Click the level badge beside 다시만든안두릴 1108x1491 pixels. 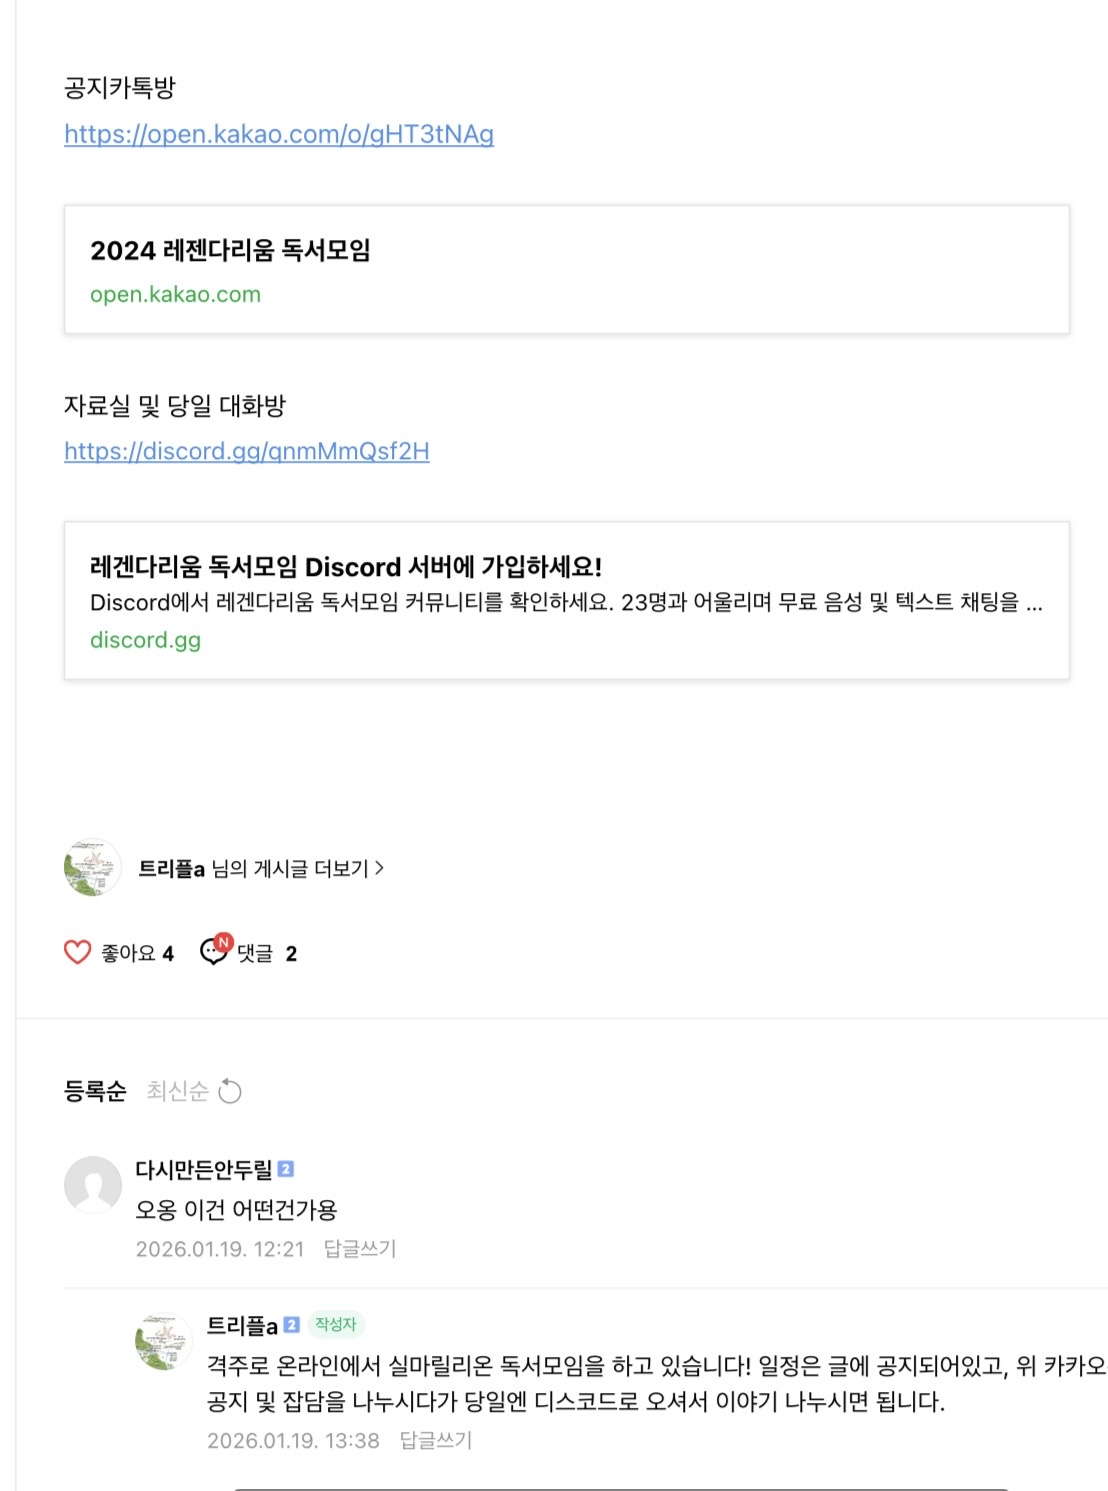(286, 1169)
